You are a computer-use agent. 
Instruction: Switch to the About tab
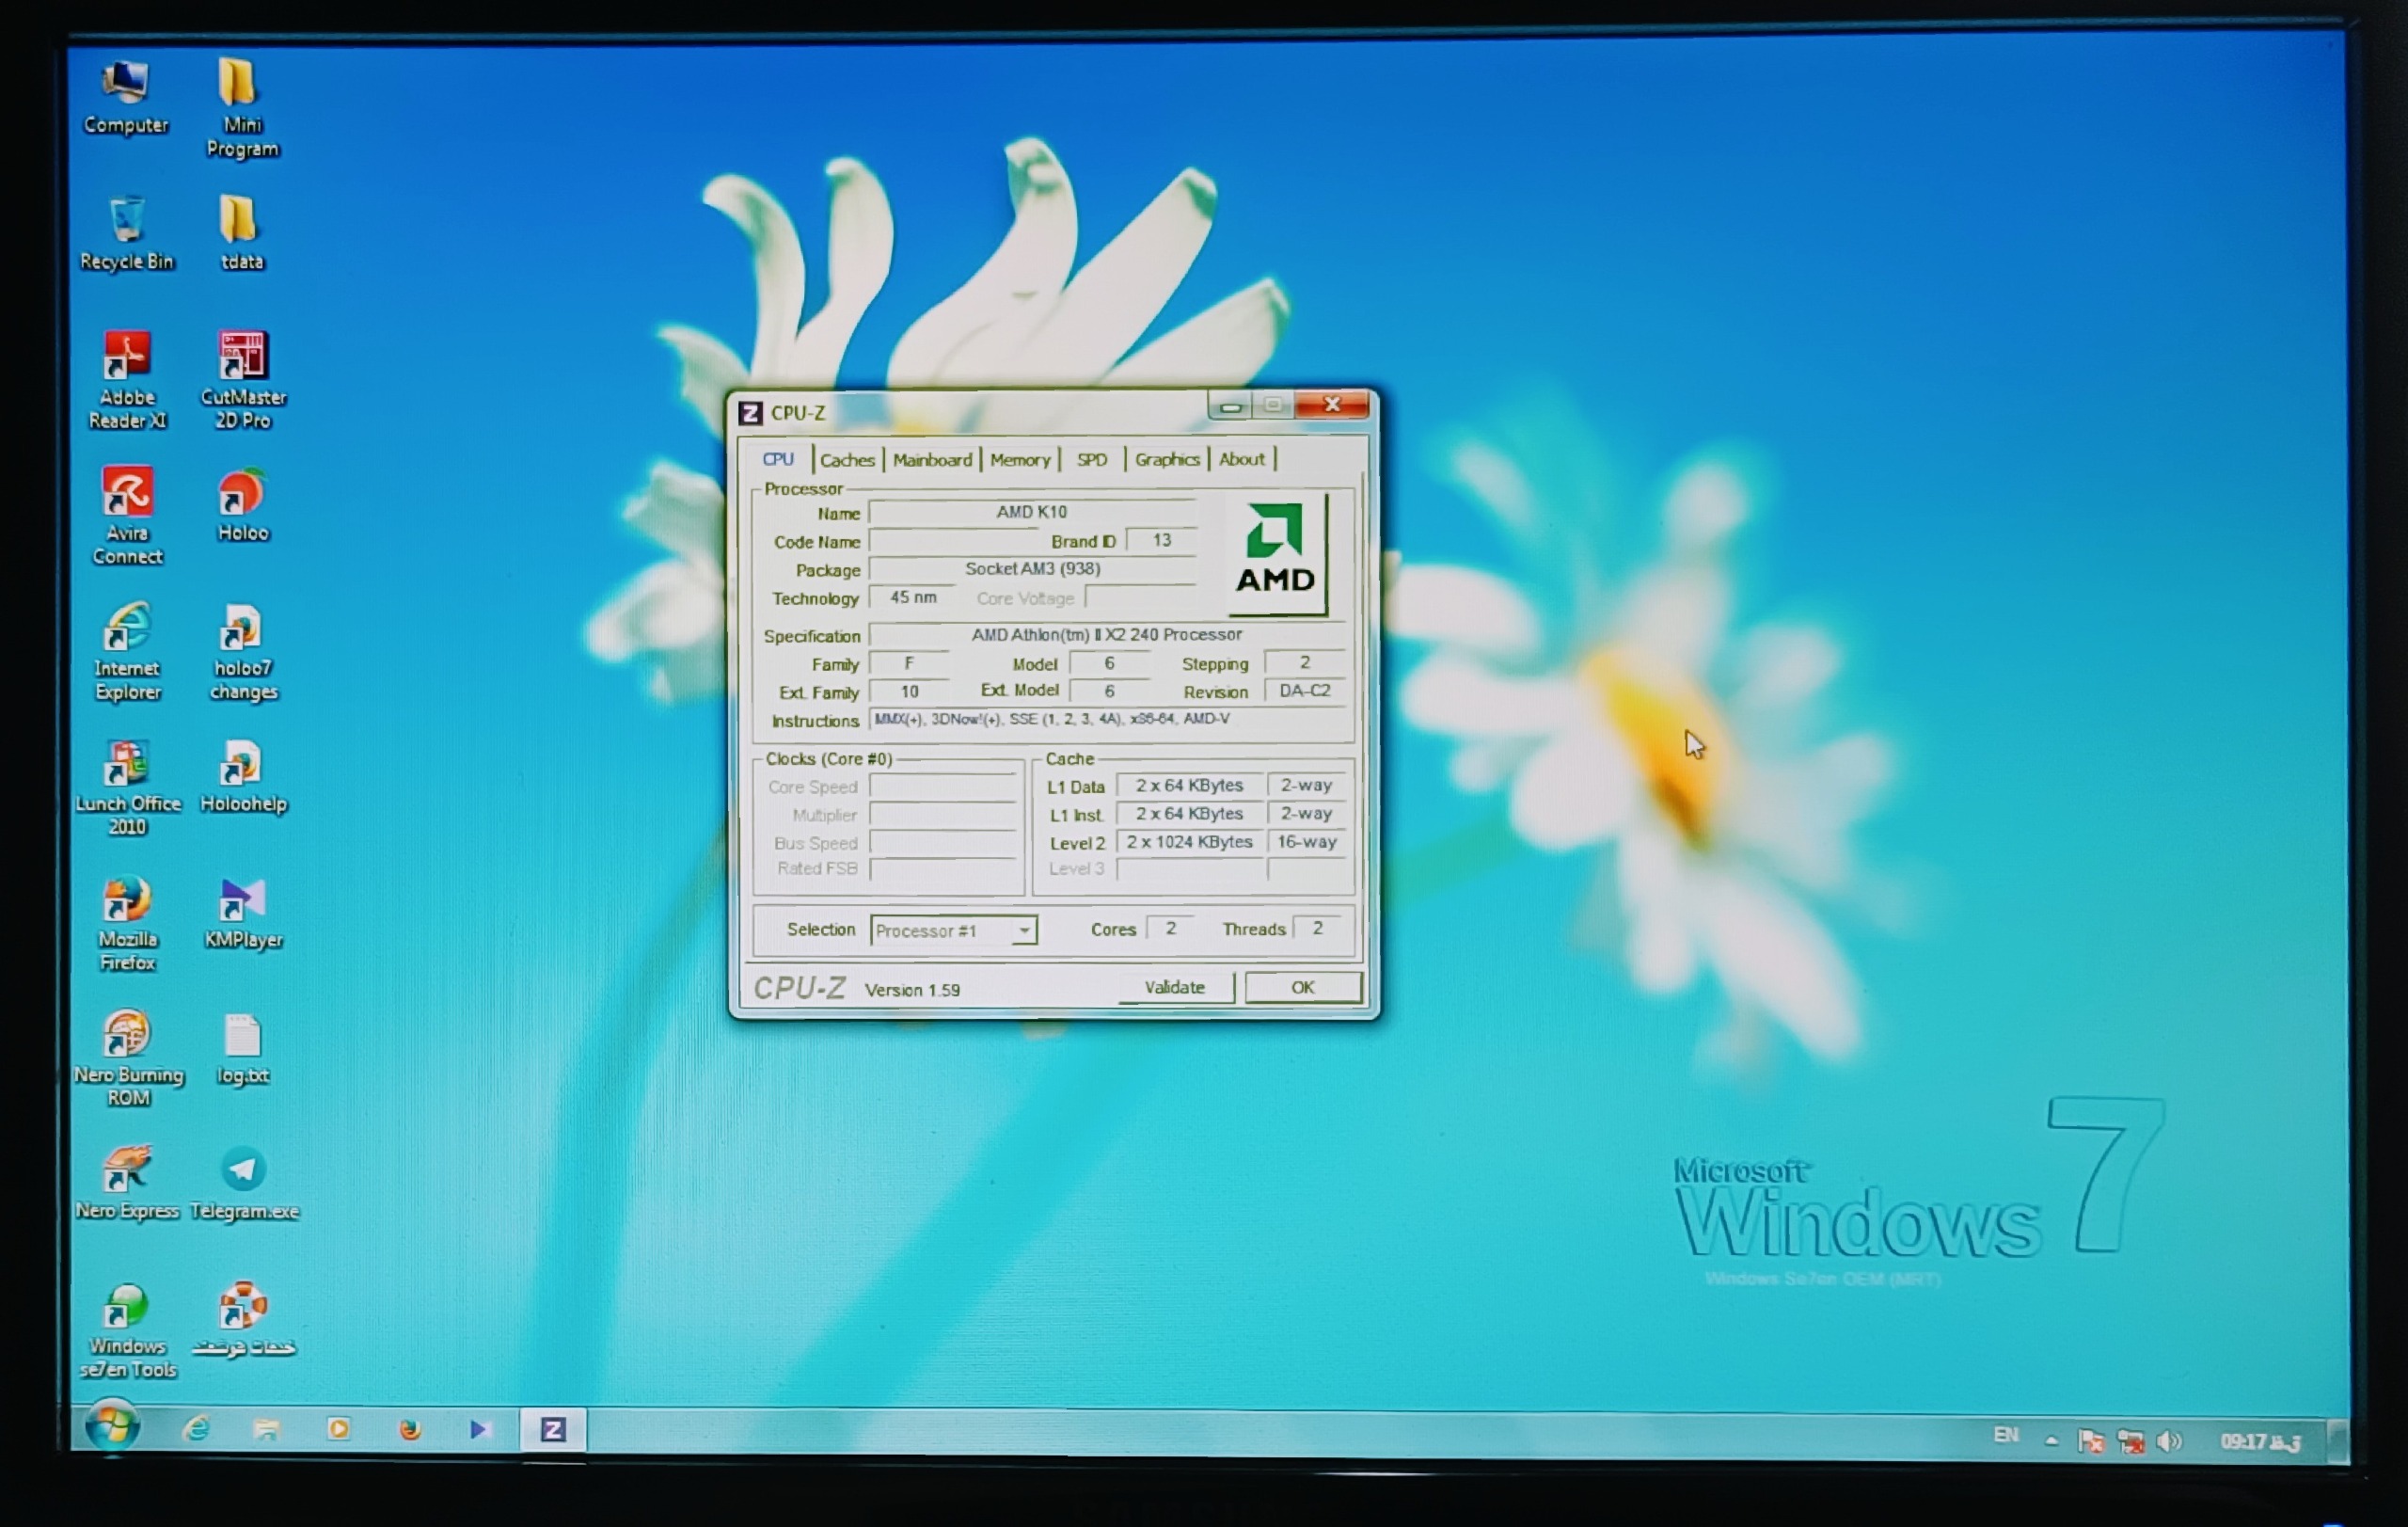[x=1241, y=459]
